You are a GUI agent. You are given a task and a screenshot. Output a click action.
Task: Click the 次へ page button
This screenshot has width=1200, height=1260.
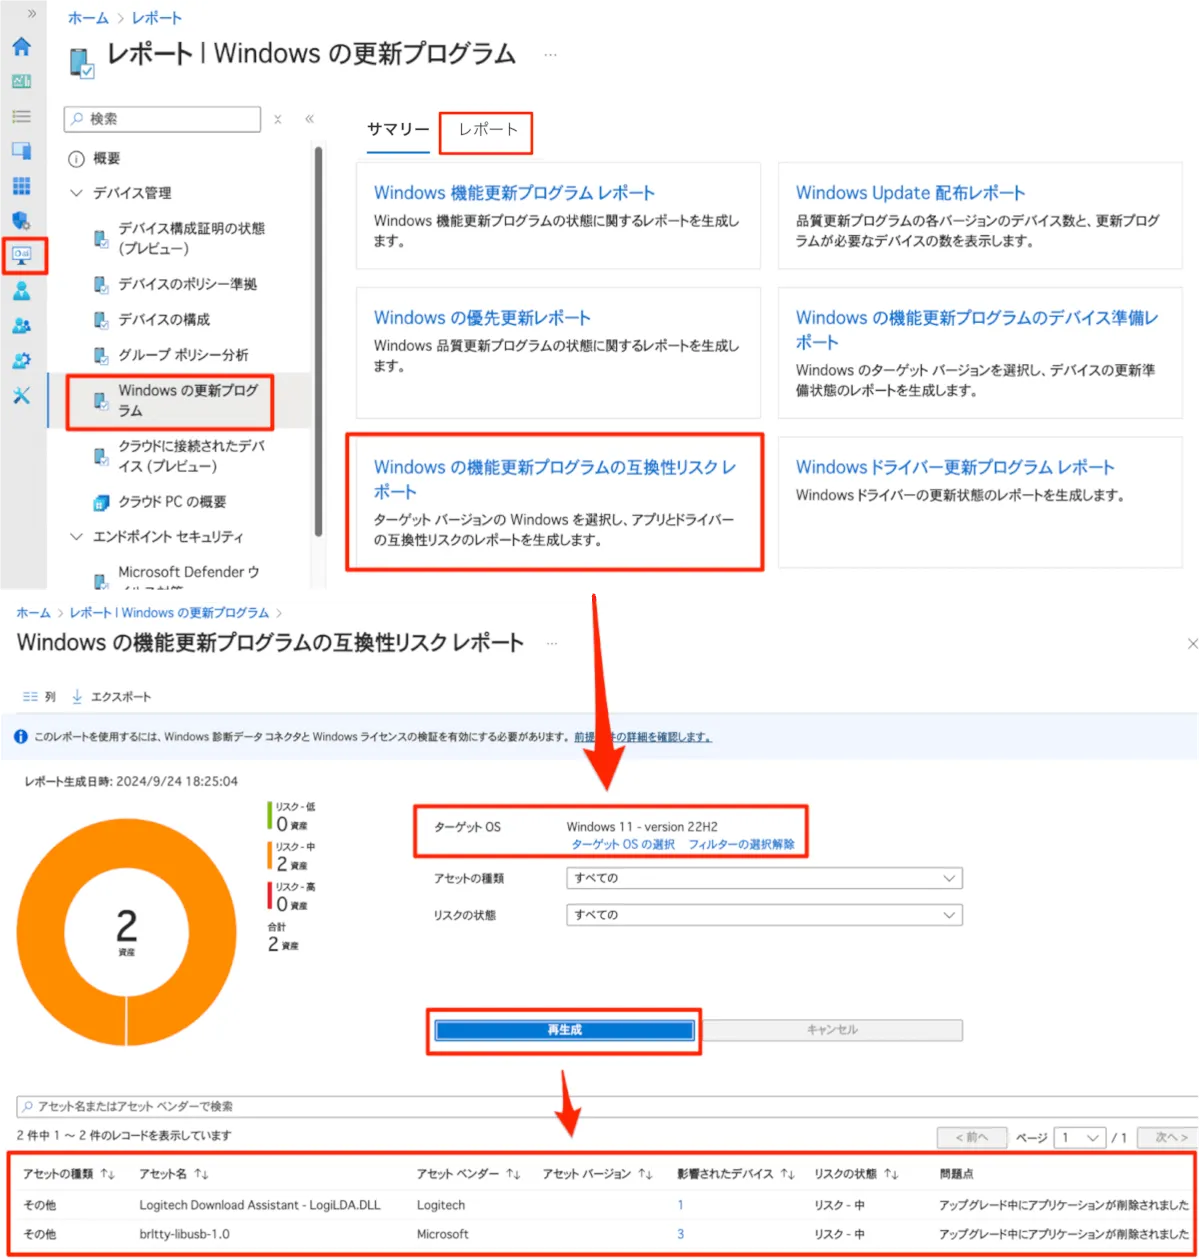(x=1170, y=1138)
